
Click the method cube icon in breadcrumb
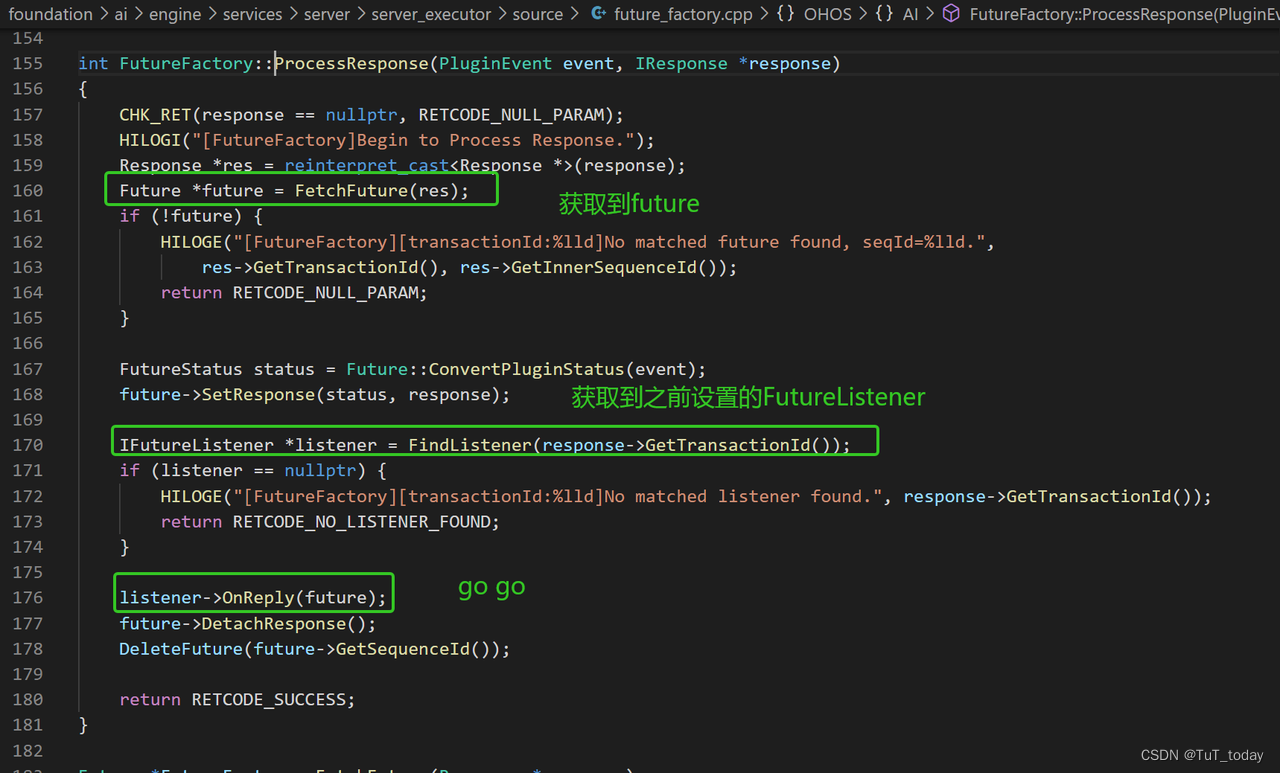click(951, 14)
